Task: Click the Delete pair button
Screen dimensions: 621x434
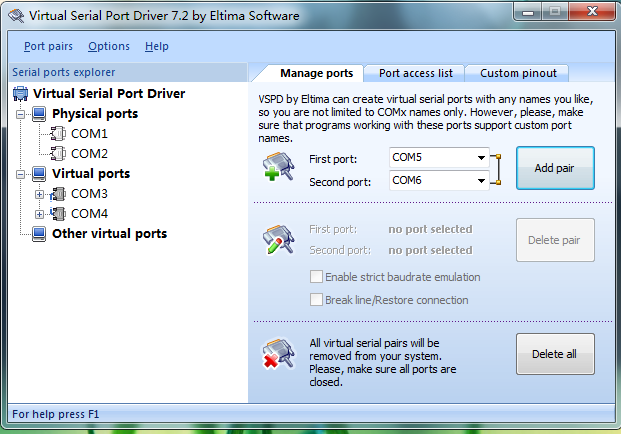Action: click(555, 240)
